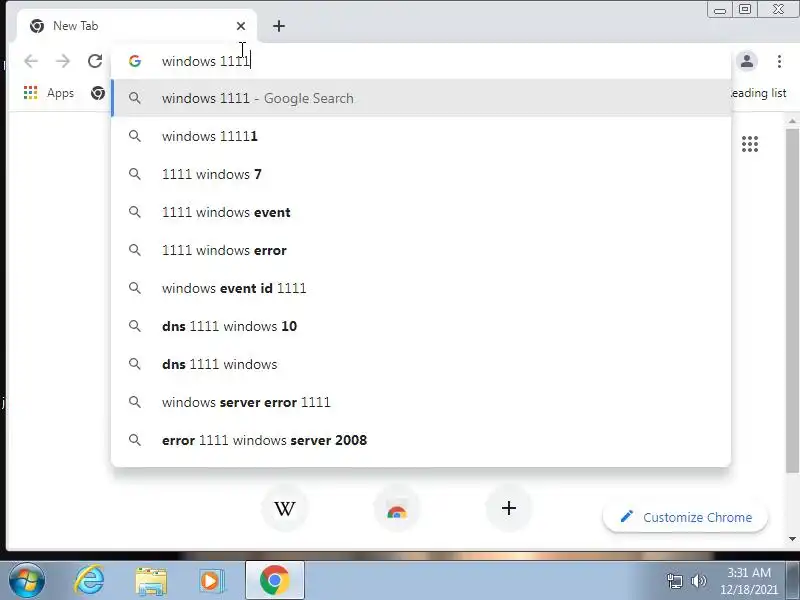Launch Internet Explorer from taskbar
The width and height of the screenshot is (800, 600).
pos(89,581)
